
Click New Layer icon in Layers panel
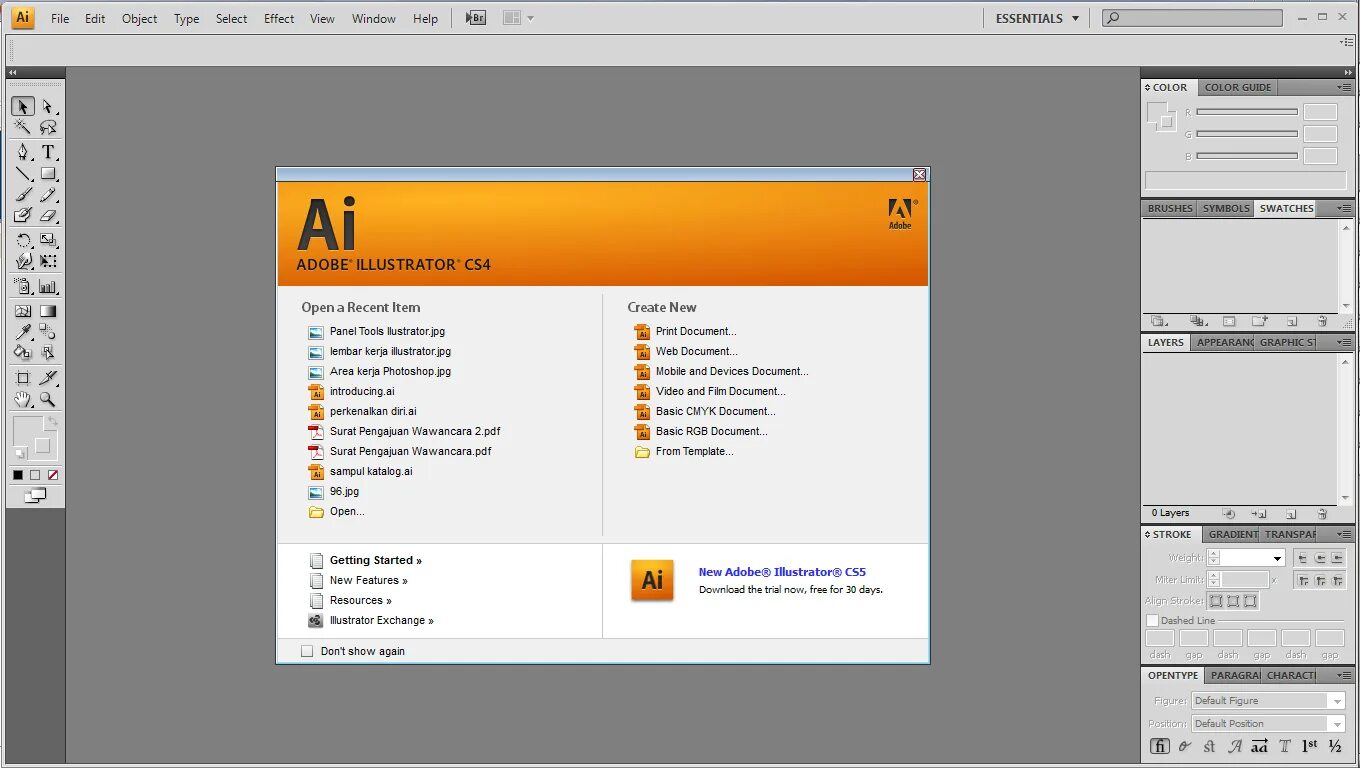coord(1291,513)
